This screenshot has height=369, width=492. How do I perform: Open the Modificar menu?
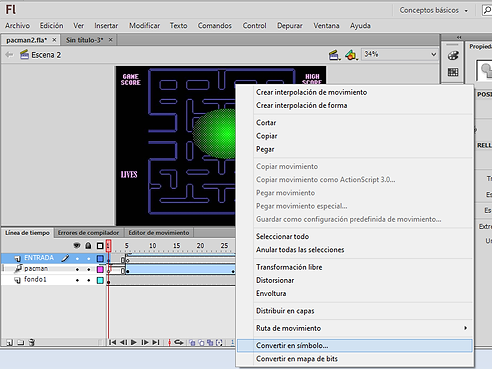[x=144, y=26]
